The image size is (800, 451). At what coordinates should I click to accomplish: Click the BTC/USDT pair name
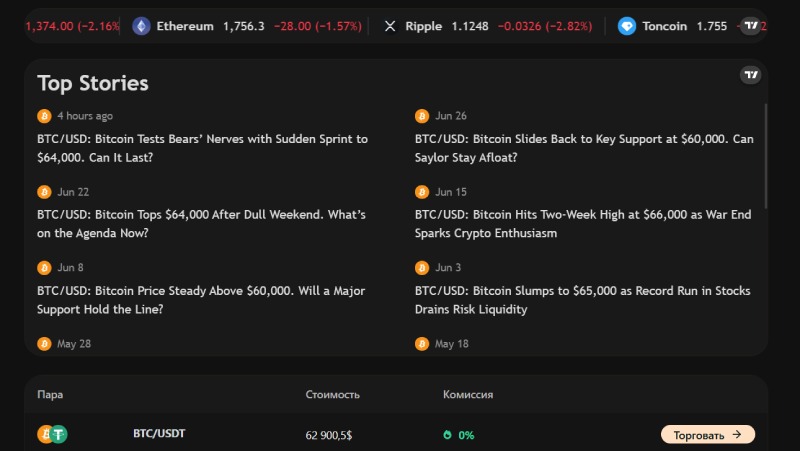pyautogui.click(x=159, y=434)
